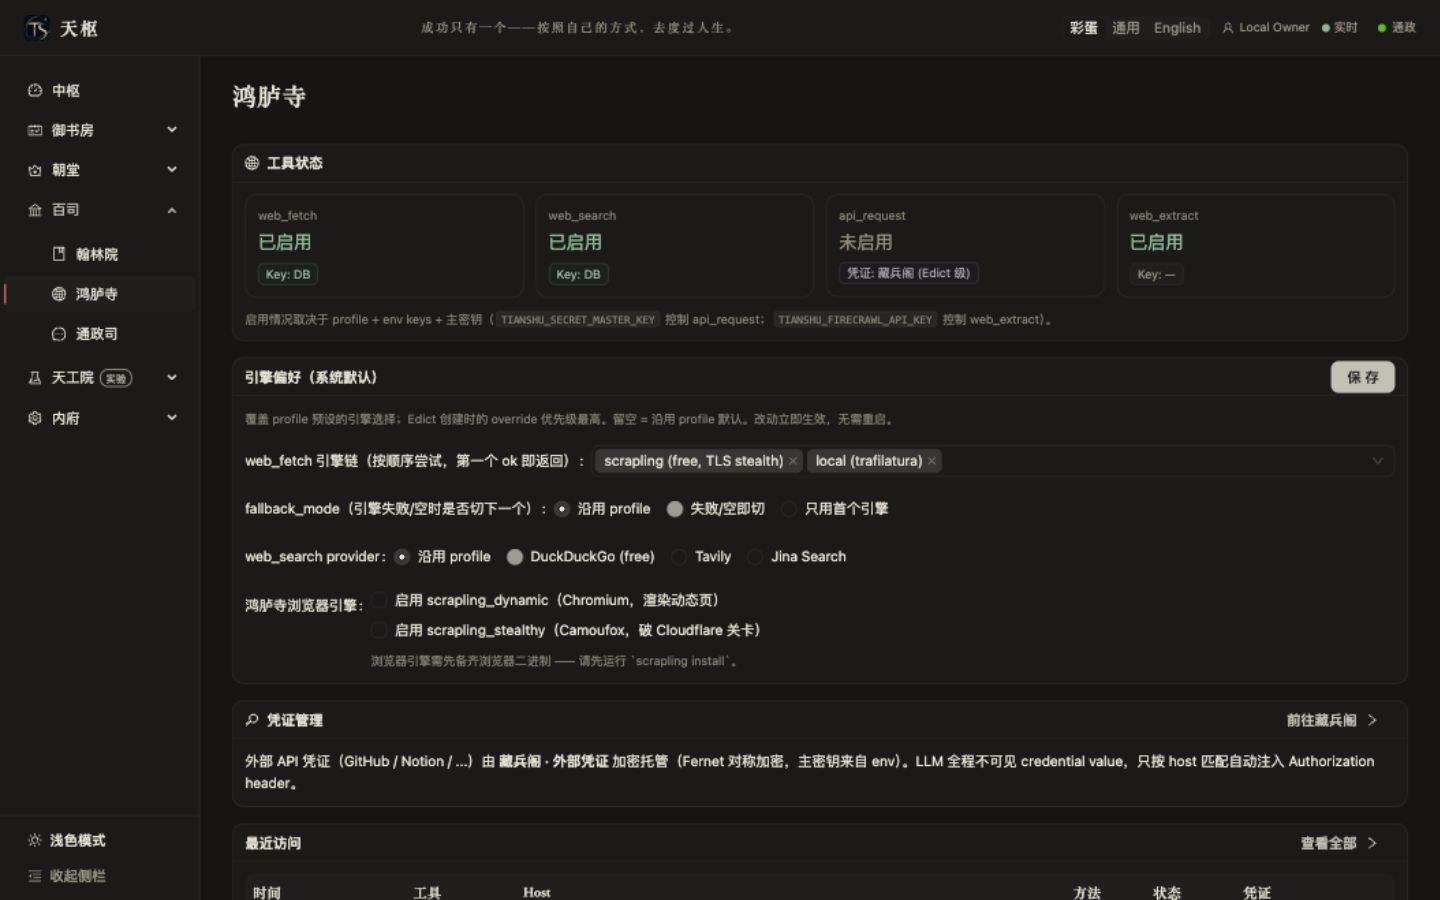Enable scrapling_dynamic Chromium engine checkbox
The width and height of the screenshot is (1440, 900).
coord(379,600)
